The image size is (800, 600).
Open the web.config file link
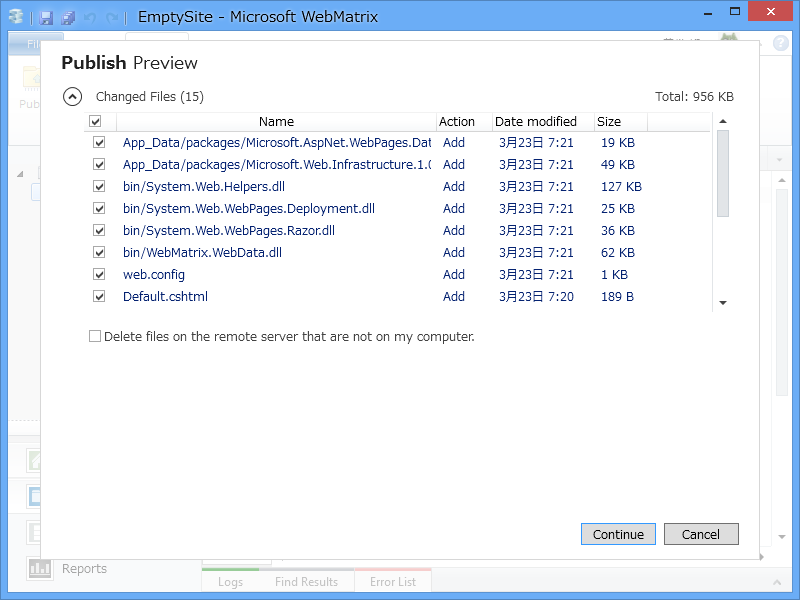[x=154, y=274]
